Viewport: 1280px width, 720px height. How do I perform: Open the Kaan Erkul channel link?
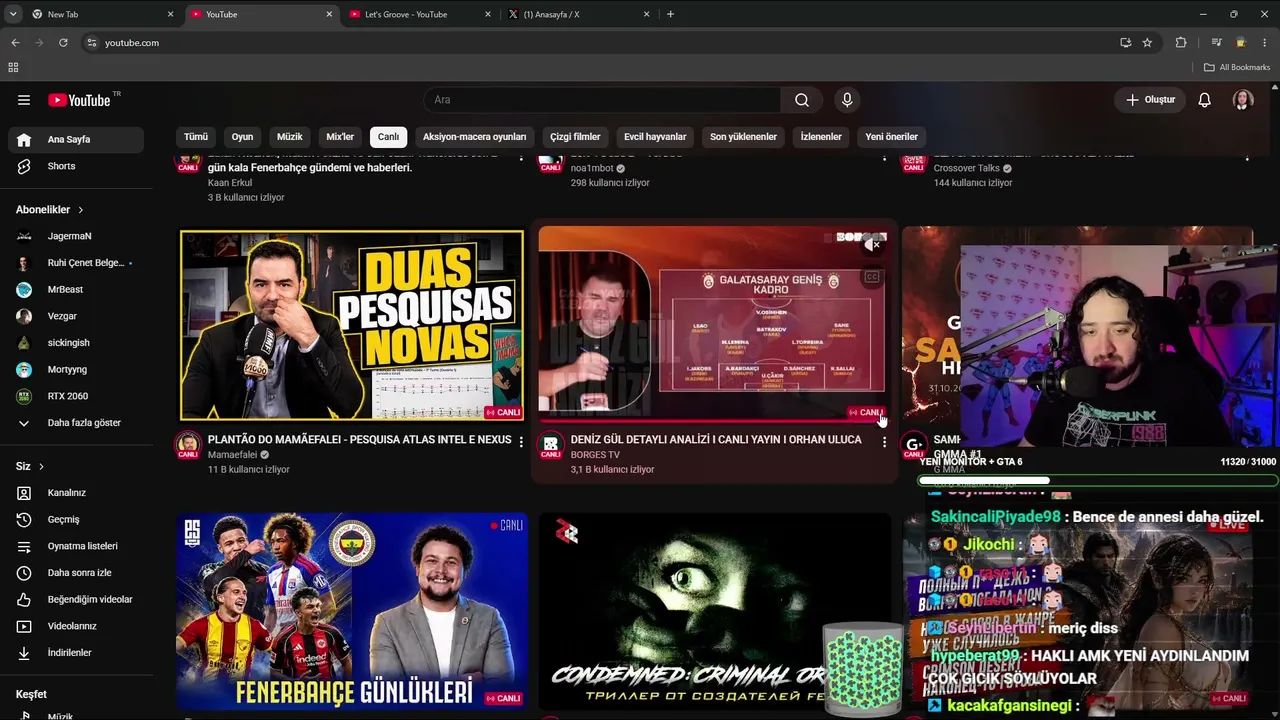(230, 183)
